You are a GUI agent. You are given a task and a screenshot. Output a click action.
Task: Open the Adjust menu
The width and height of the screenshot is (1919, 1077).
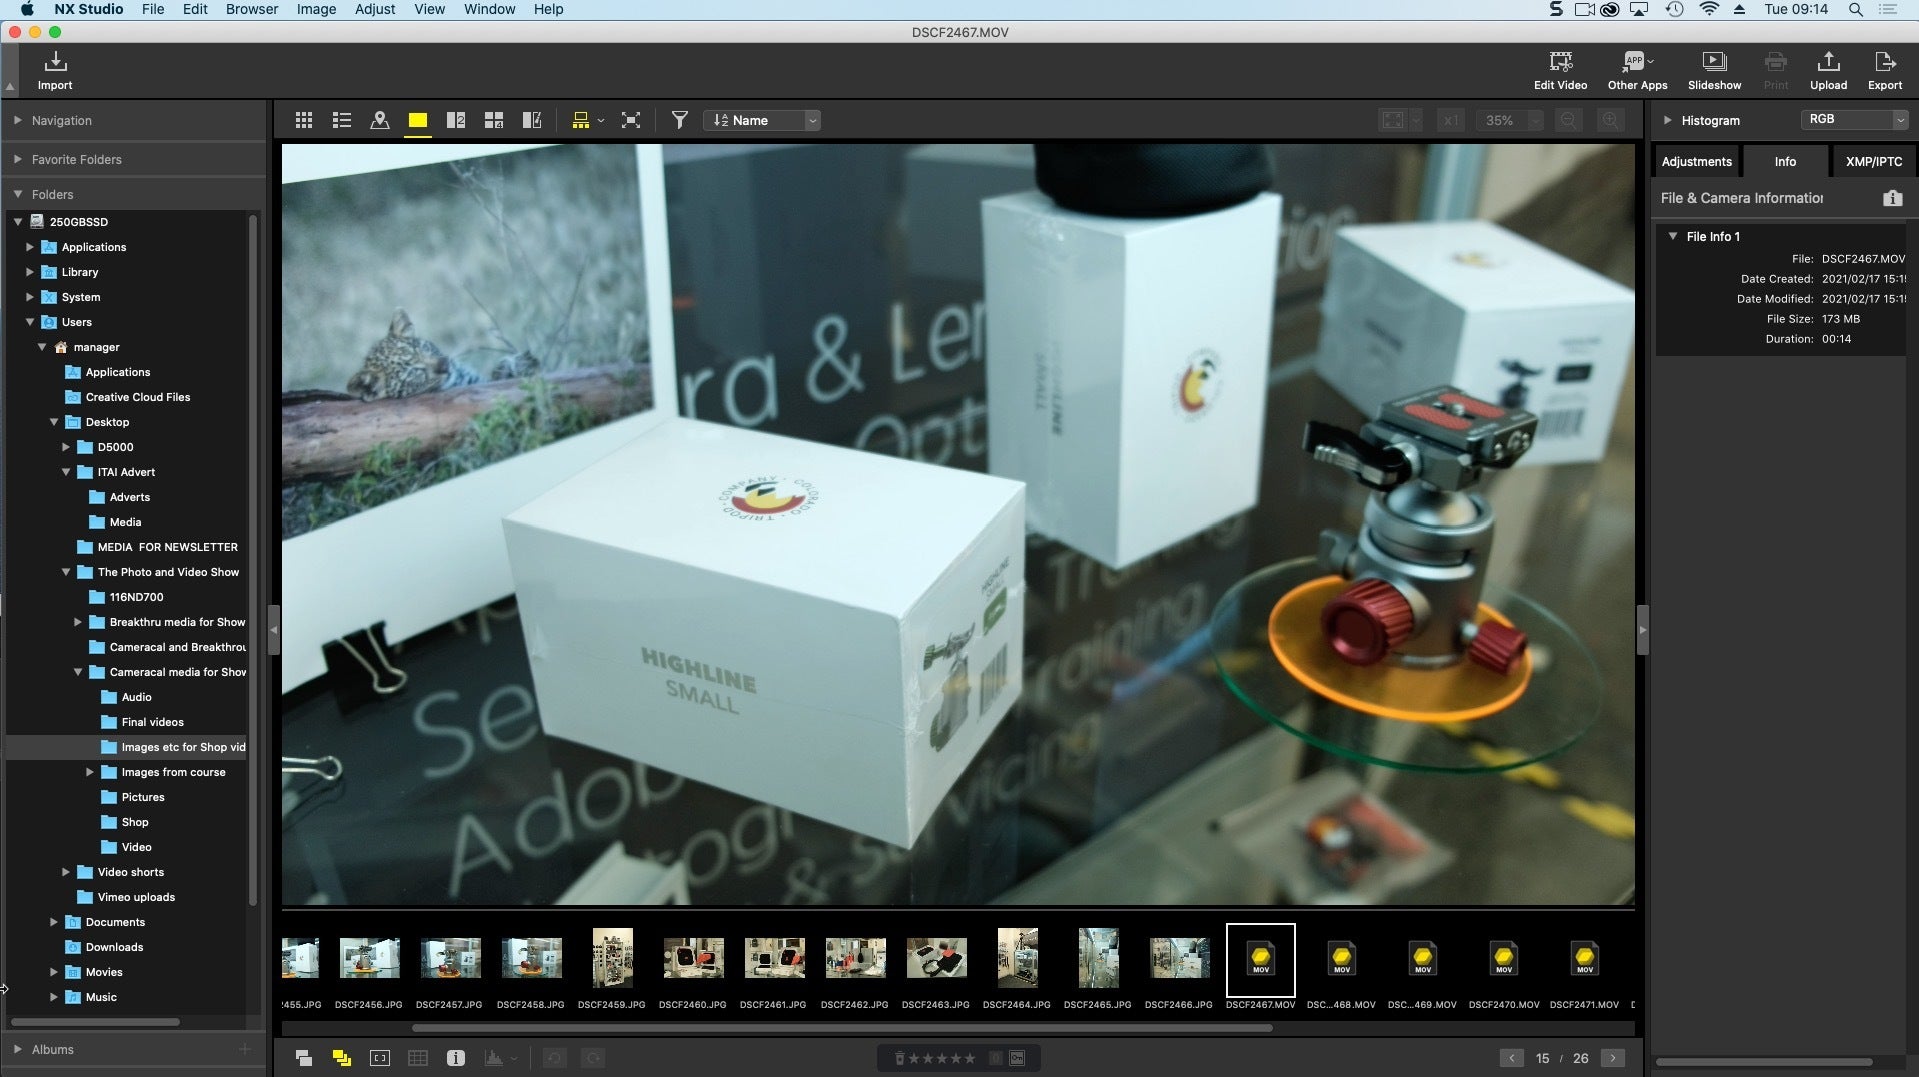tap(375, 9)
